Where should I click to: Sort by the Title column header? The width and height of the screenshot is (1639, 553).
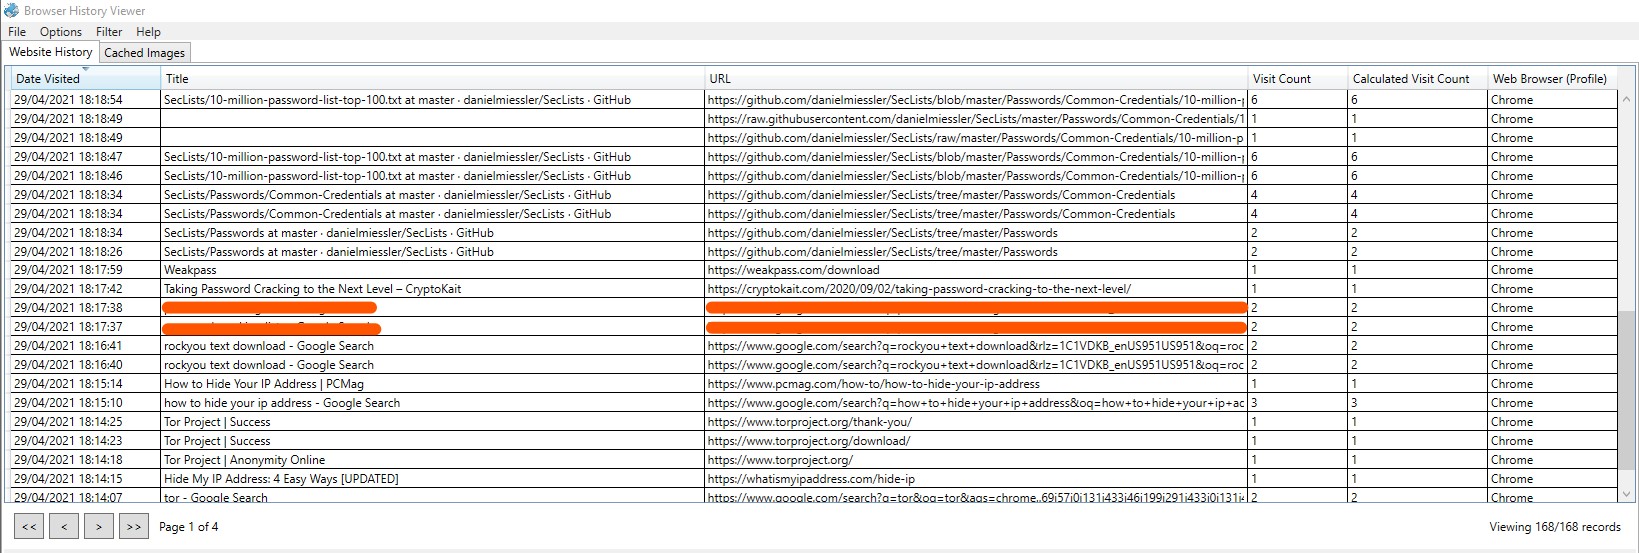(x=177, y=79)
